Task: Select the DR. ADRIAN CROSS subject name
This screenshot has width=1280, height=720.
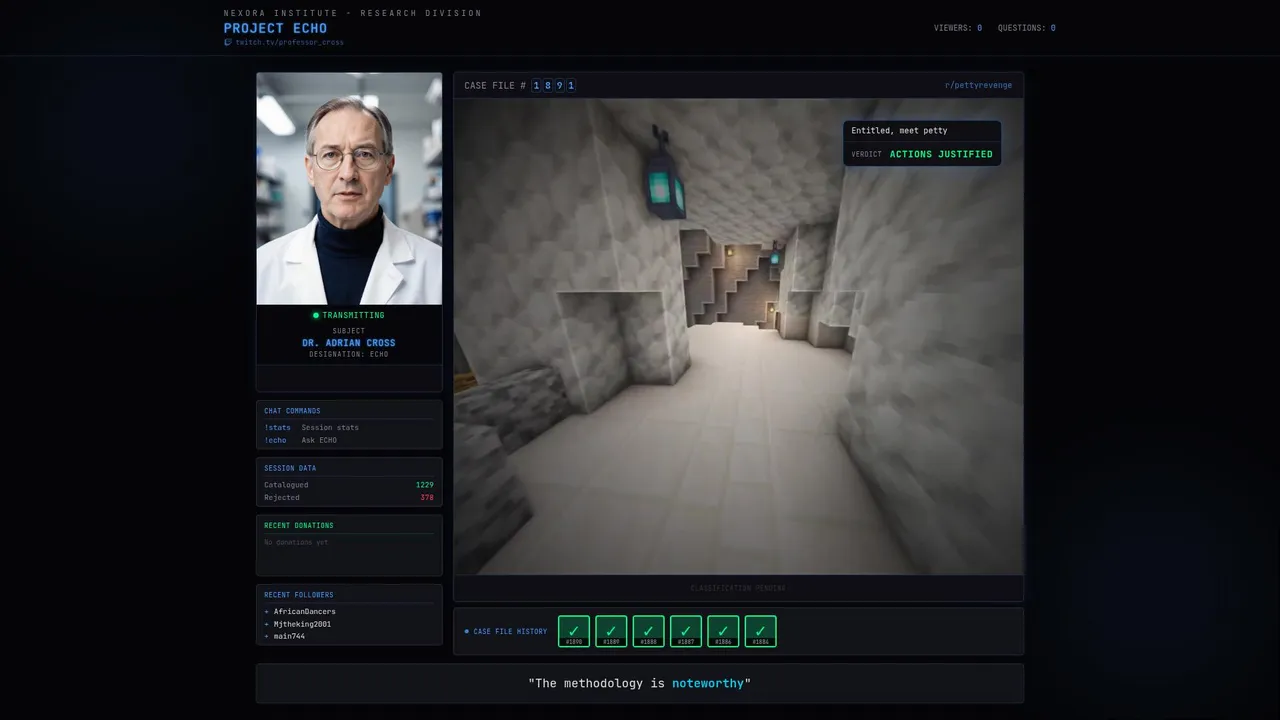Action: [349, 343]
